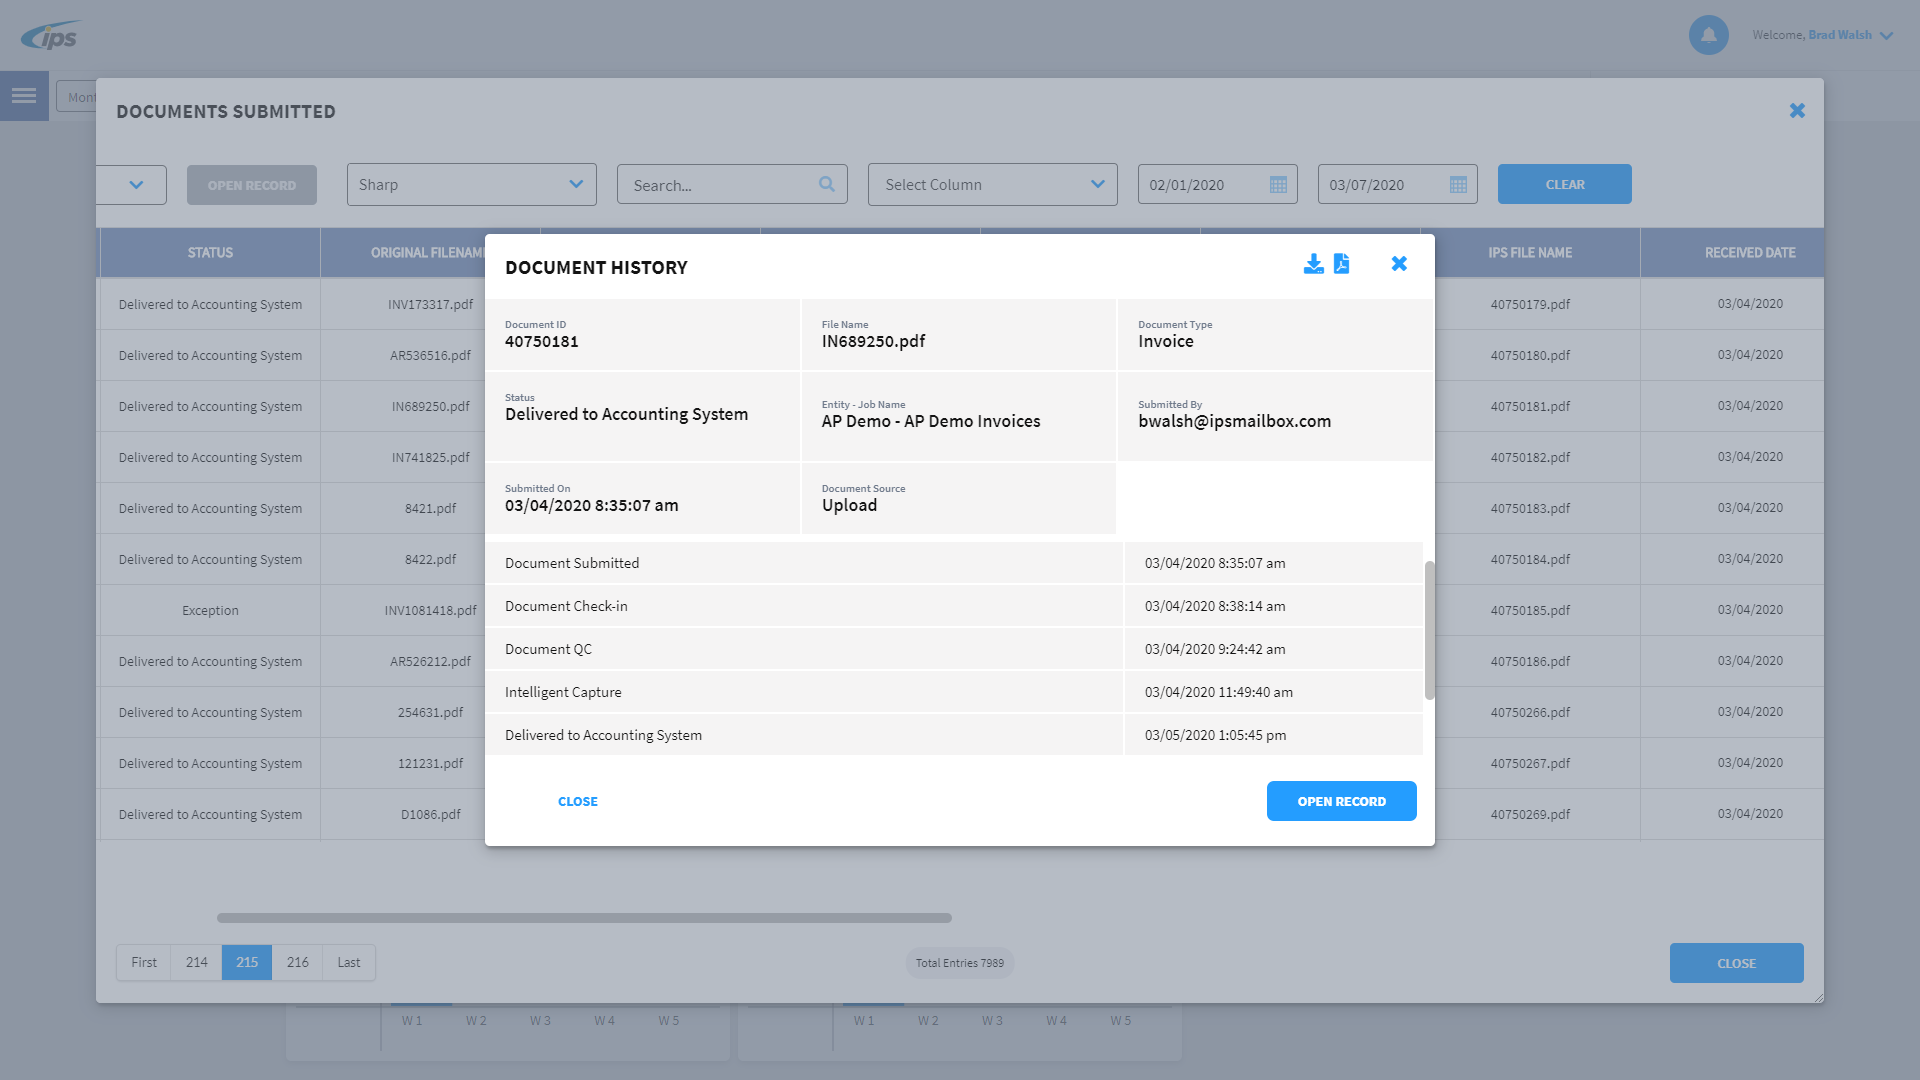Export document history as PDF
The width and height of the screenshot is (1920, 1080).
(1341, 264)
